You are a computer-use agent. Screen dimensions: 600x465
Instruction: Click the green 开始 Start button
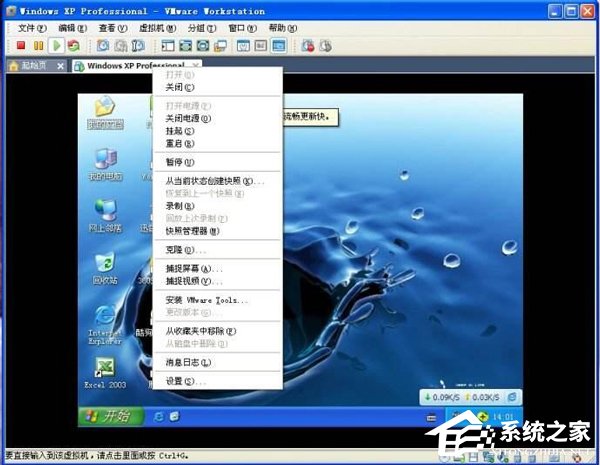(x=110, y=416)
